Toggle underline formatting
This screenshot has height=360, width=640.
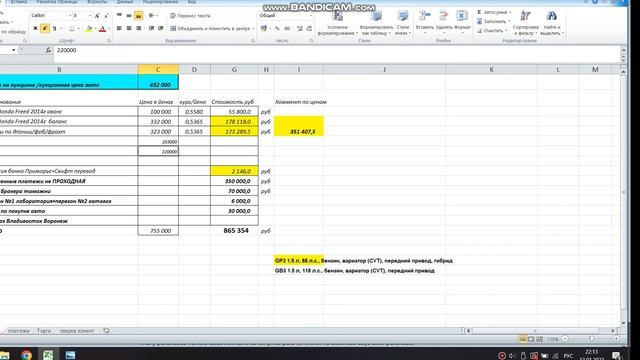pos(54,29)
